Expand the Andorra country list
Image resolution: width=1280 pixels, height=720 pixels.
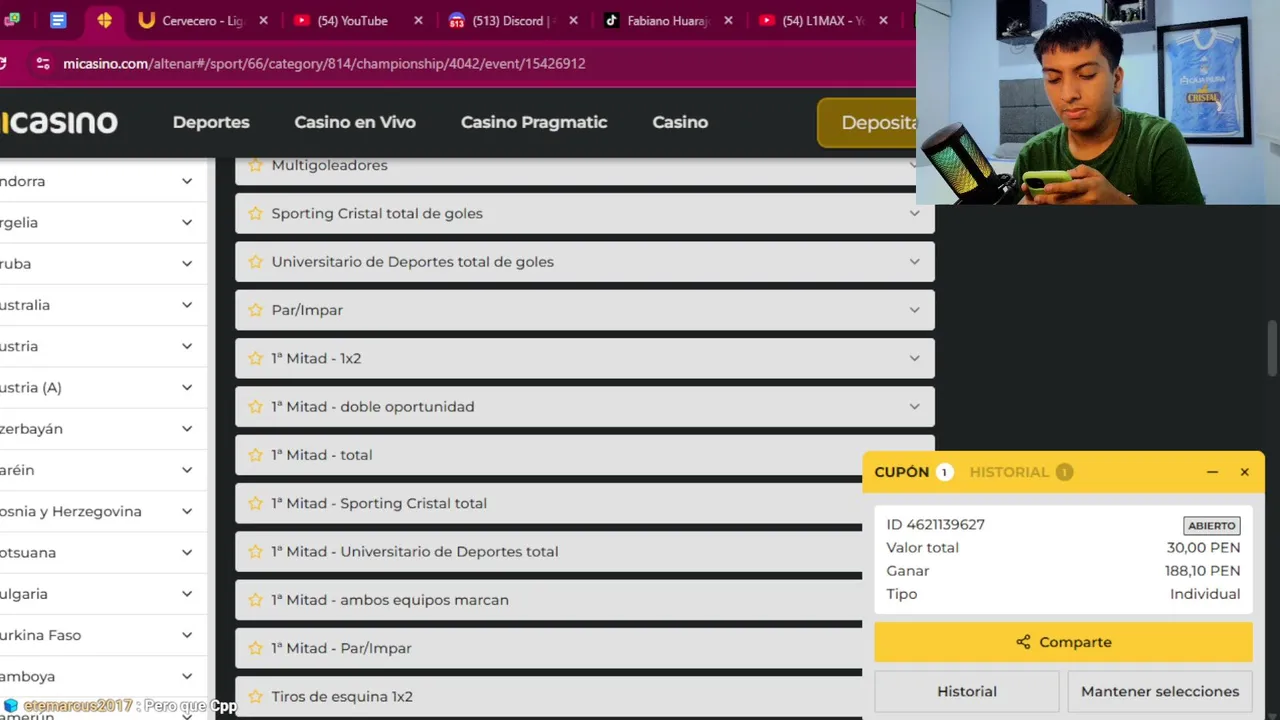click(187, 181)
